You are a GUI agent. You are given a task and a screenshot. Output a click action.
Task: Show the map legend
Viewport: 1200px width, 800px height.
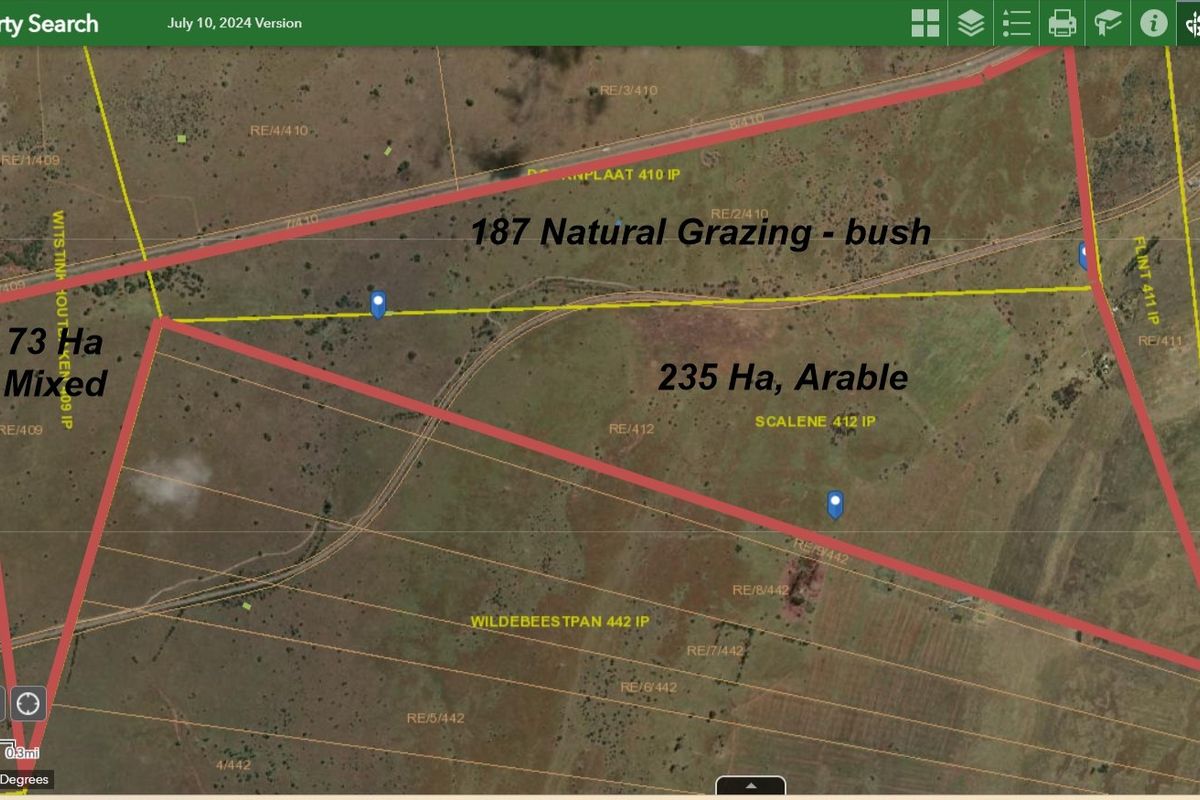(1016, 23)
